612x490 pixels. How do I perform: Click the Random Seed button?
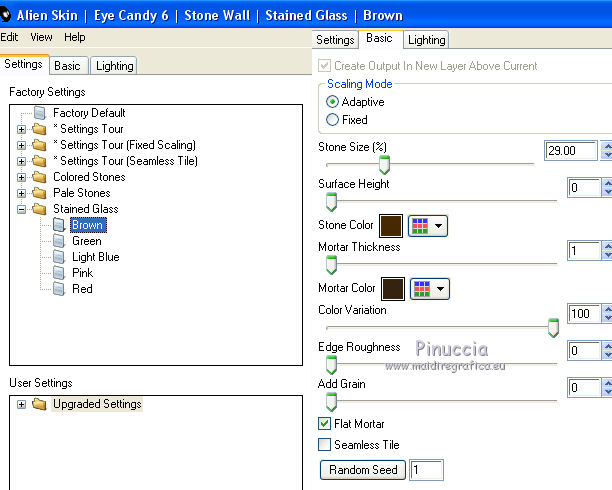point(363,470)
